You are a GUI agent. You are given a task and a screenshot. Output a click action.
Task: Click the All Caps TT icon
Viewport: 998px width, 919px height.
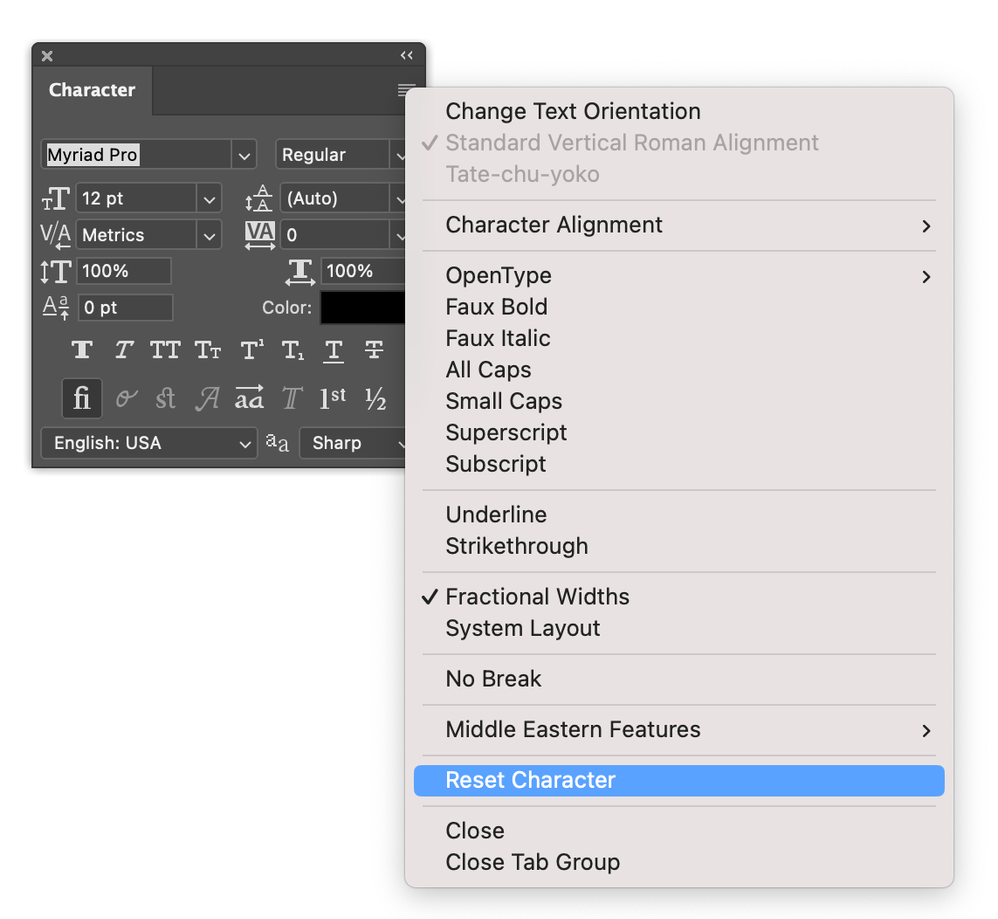[165, 350]
